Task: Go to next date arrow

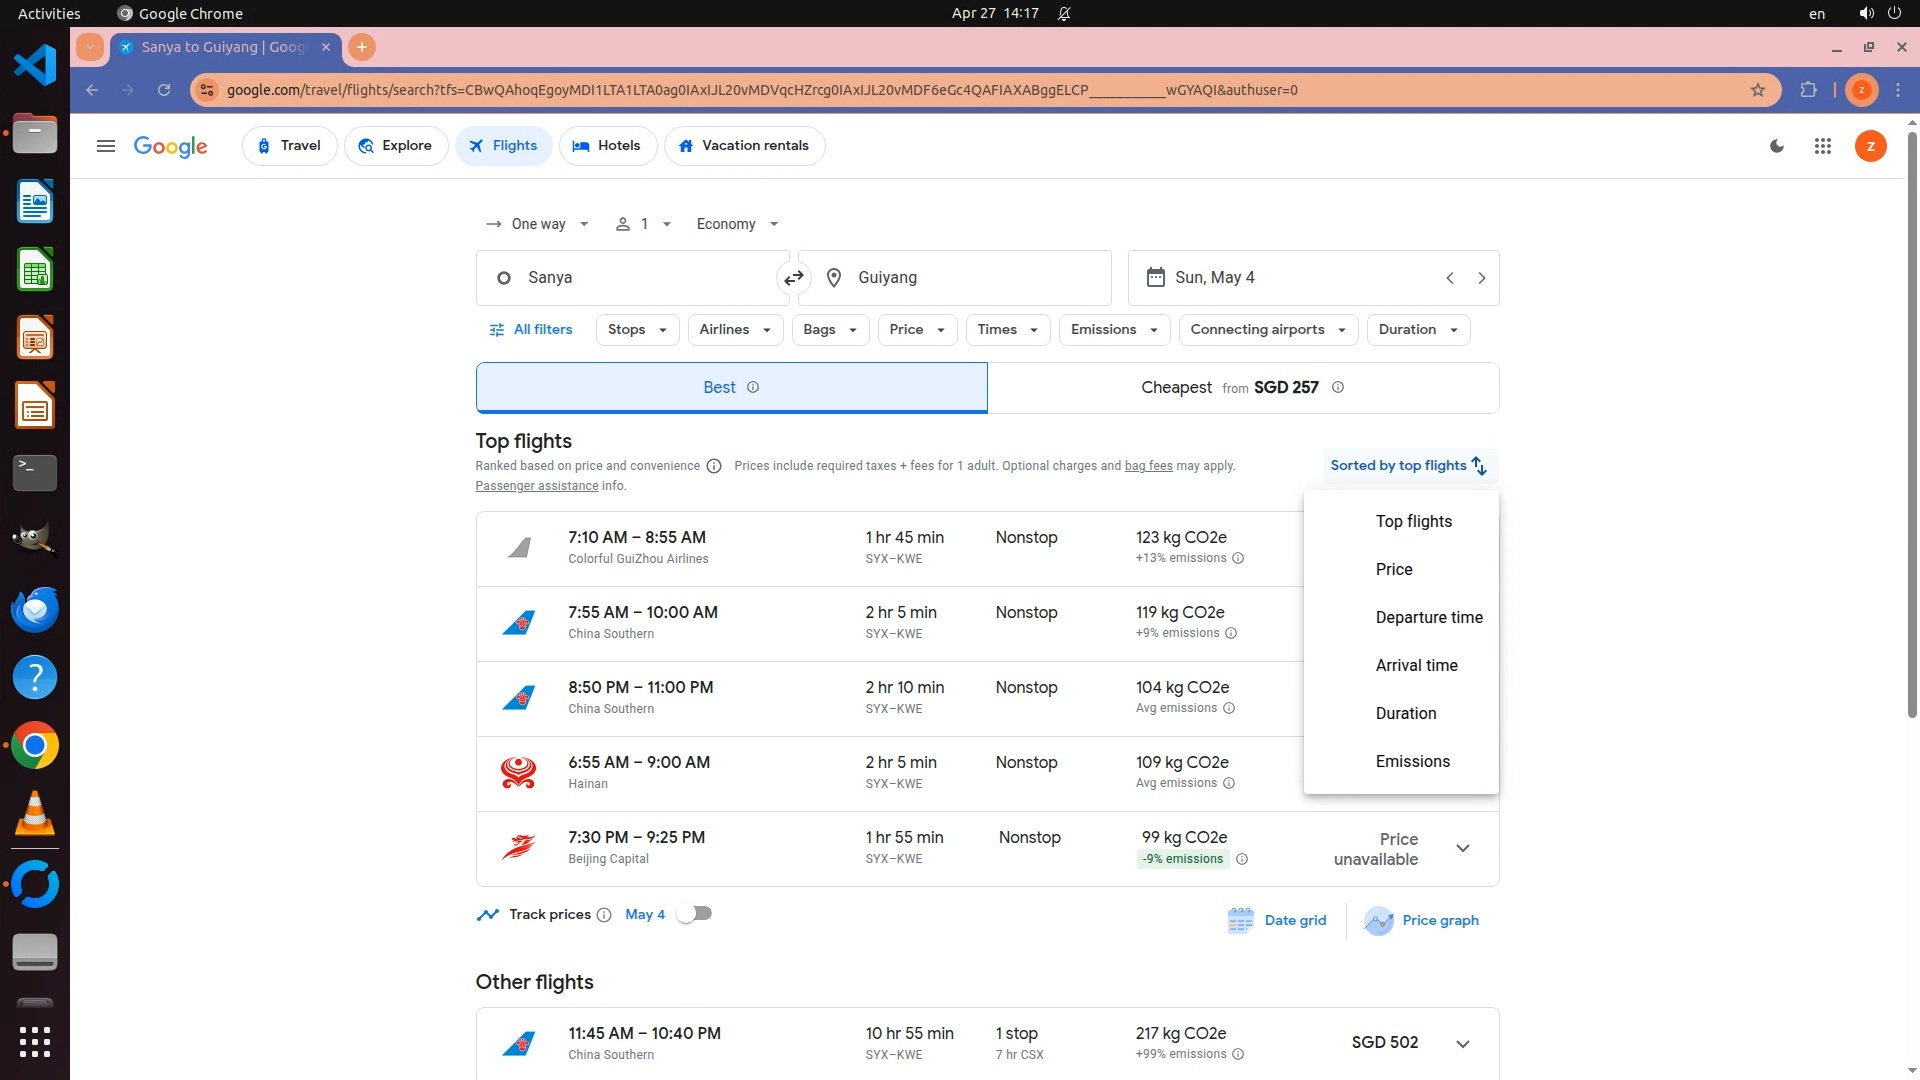Action: click(1481, 278)
